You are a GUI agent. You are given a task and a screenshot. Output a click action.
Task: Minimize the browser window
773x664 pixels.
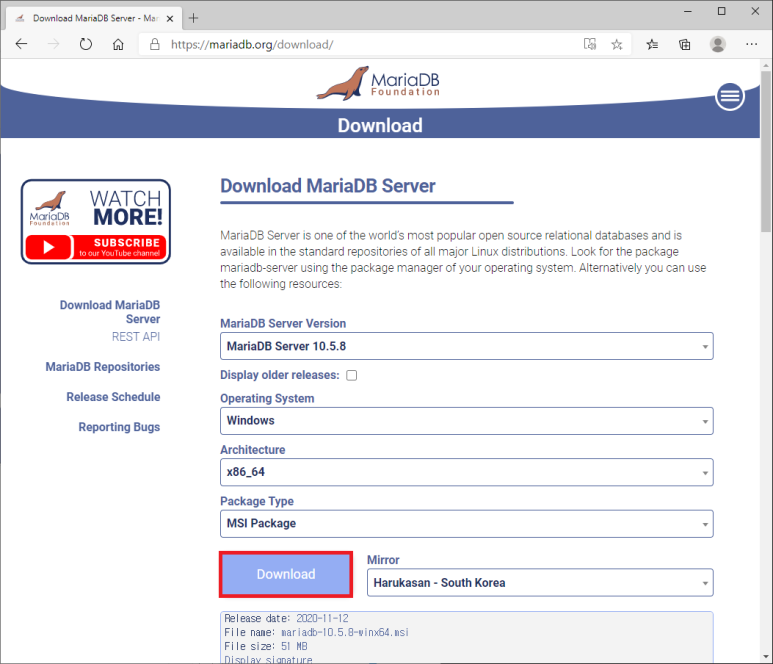click(688, 11)
